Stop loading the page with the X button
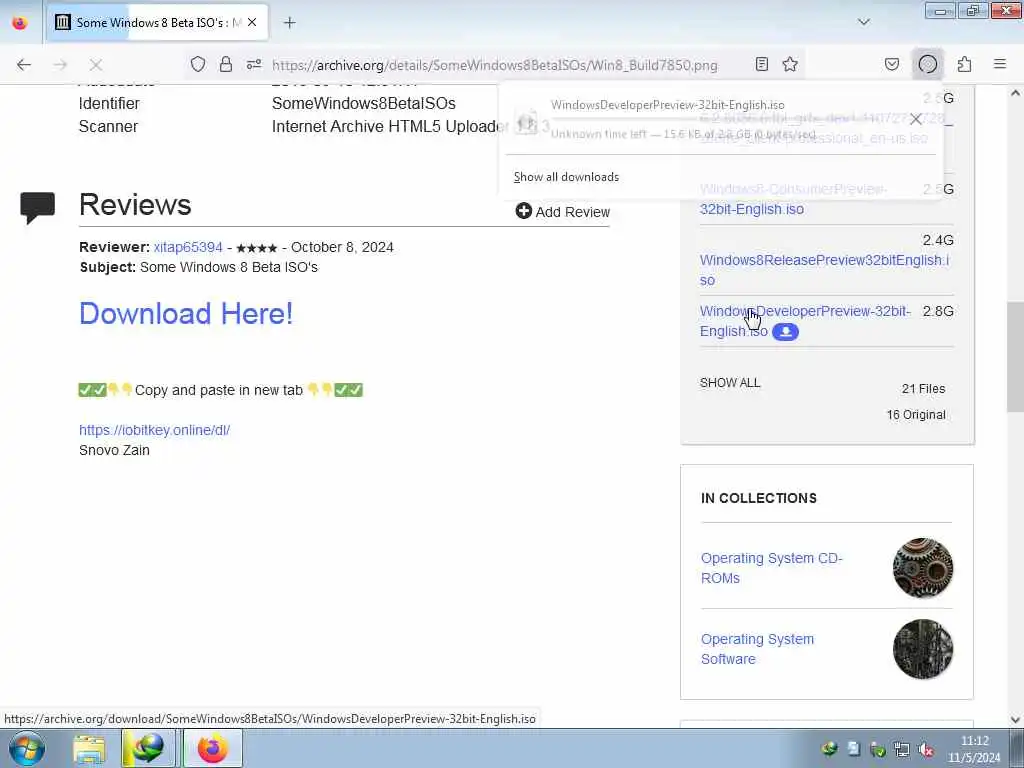1024x768 pixels. coord(96,65)
